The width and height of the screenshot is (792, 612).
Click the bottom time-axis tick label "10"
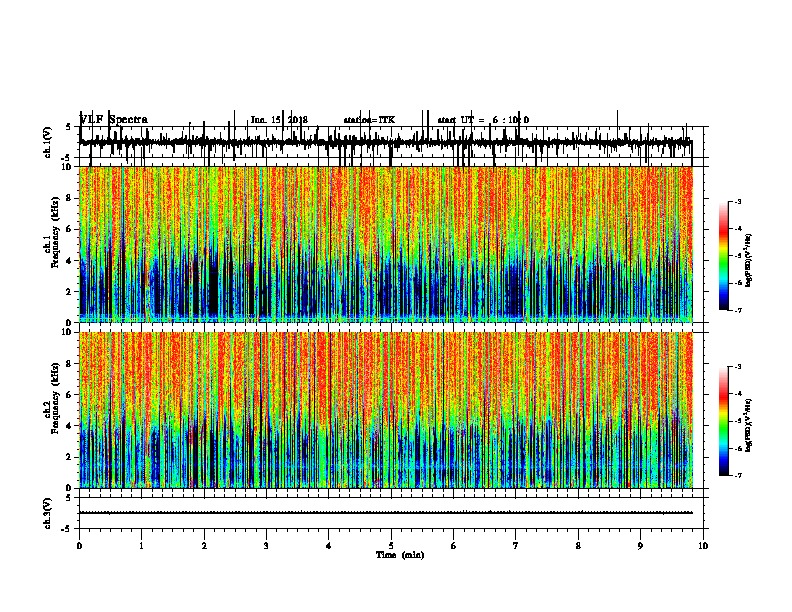[703, 546]
